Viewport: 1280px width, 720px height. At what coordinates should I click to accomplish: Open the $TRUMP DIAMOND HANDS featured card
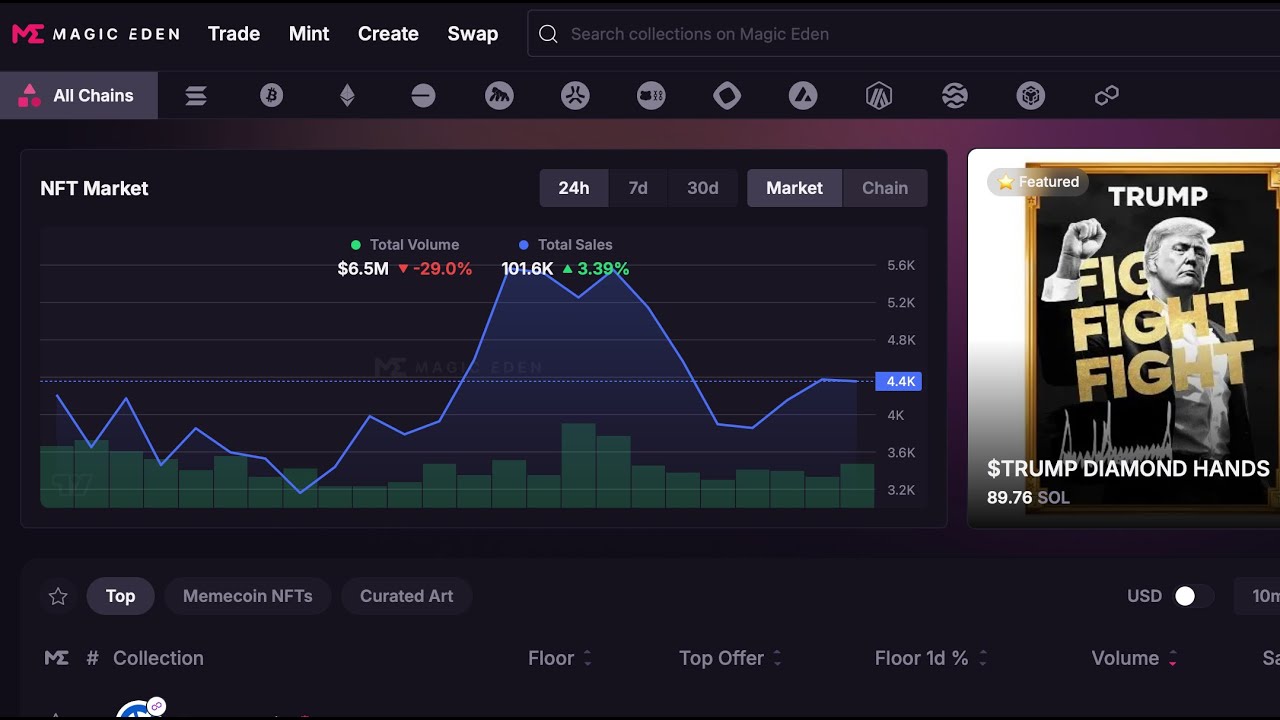pos(1124,339)
